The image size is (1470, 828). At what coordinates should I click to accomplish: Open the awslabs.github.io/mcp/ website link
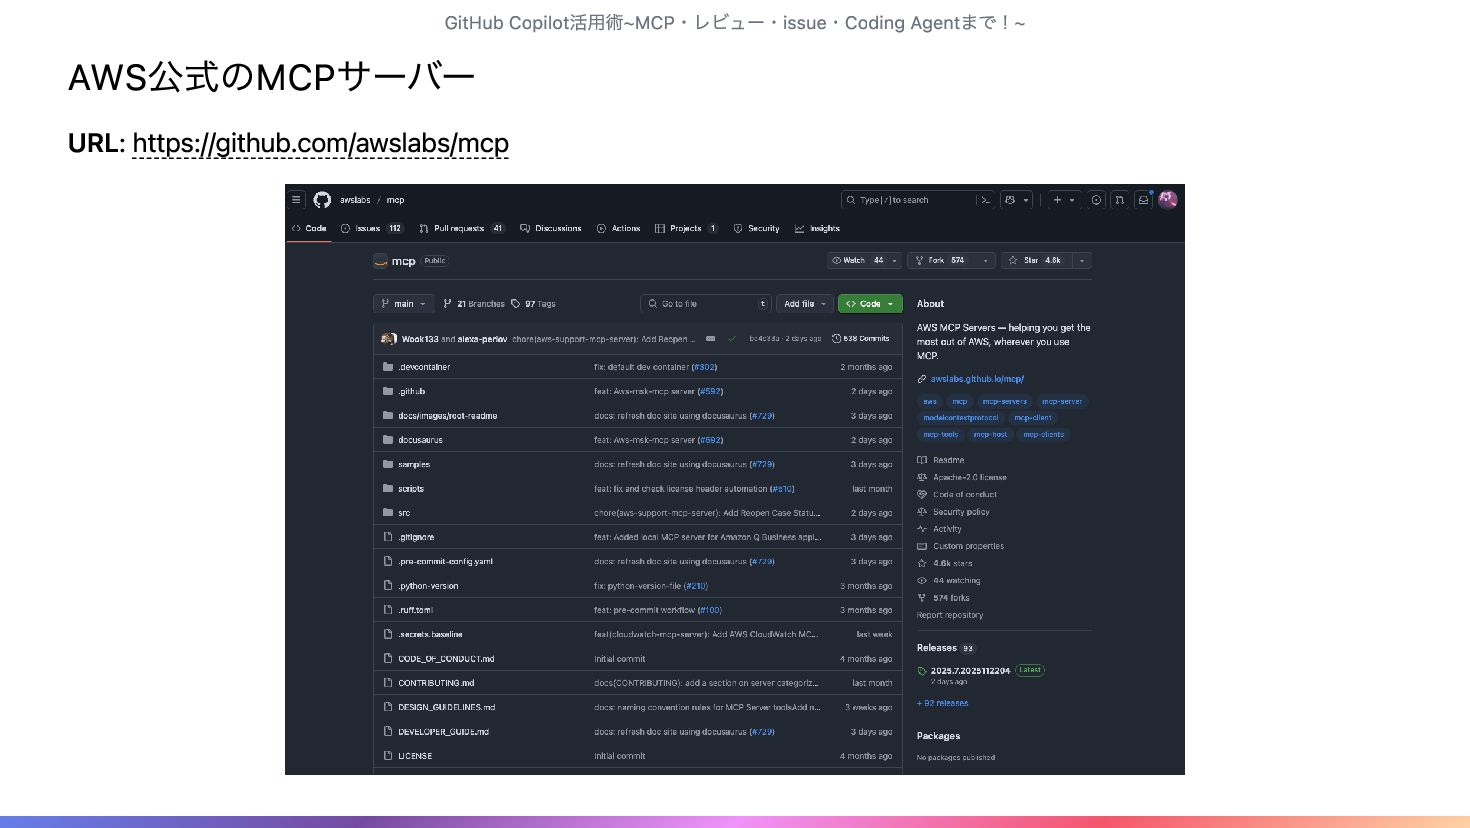point(977,379)
